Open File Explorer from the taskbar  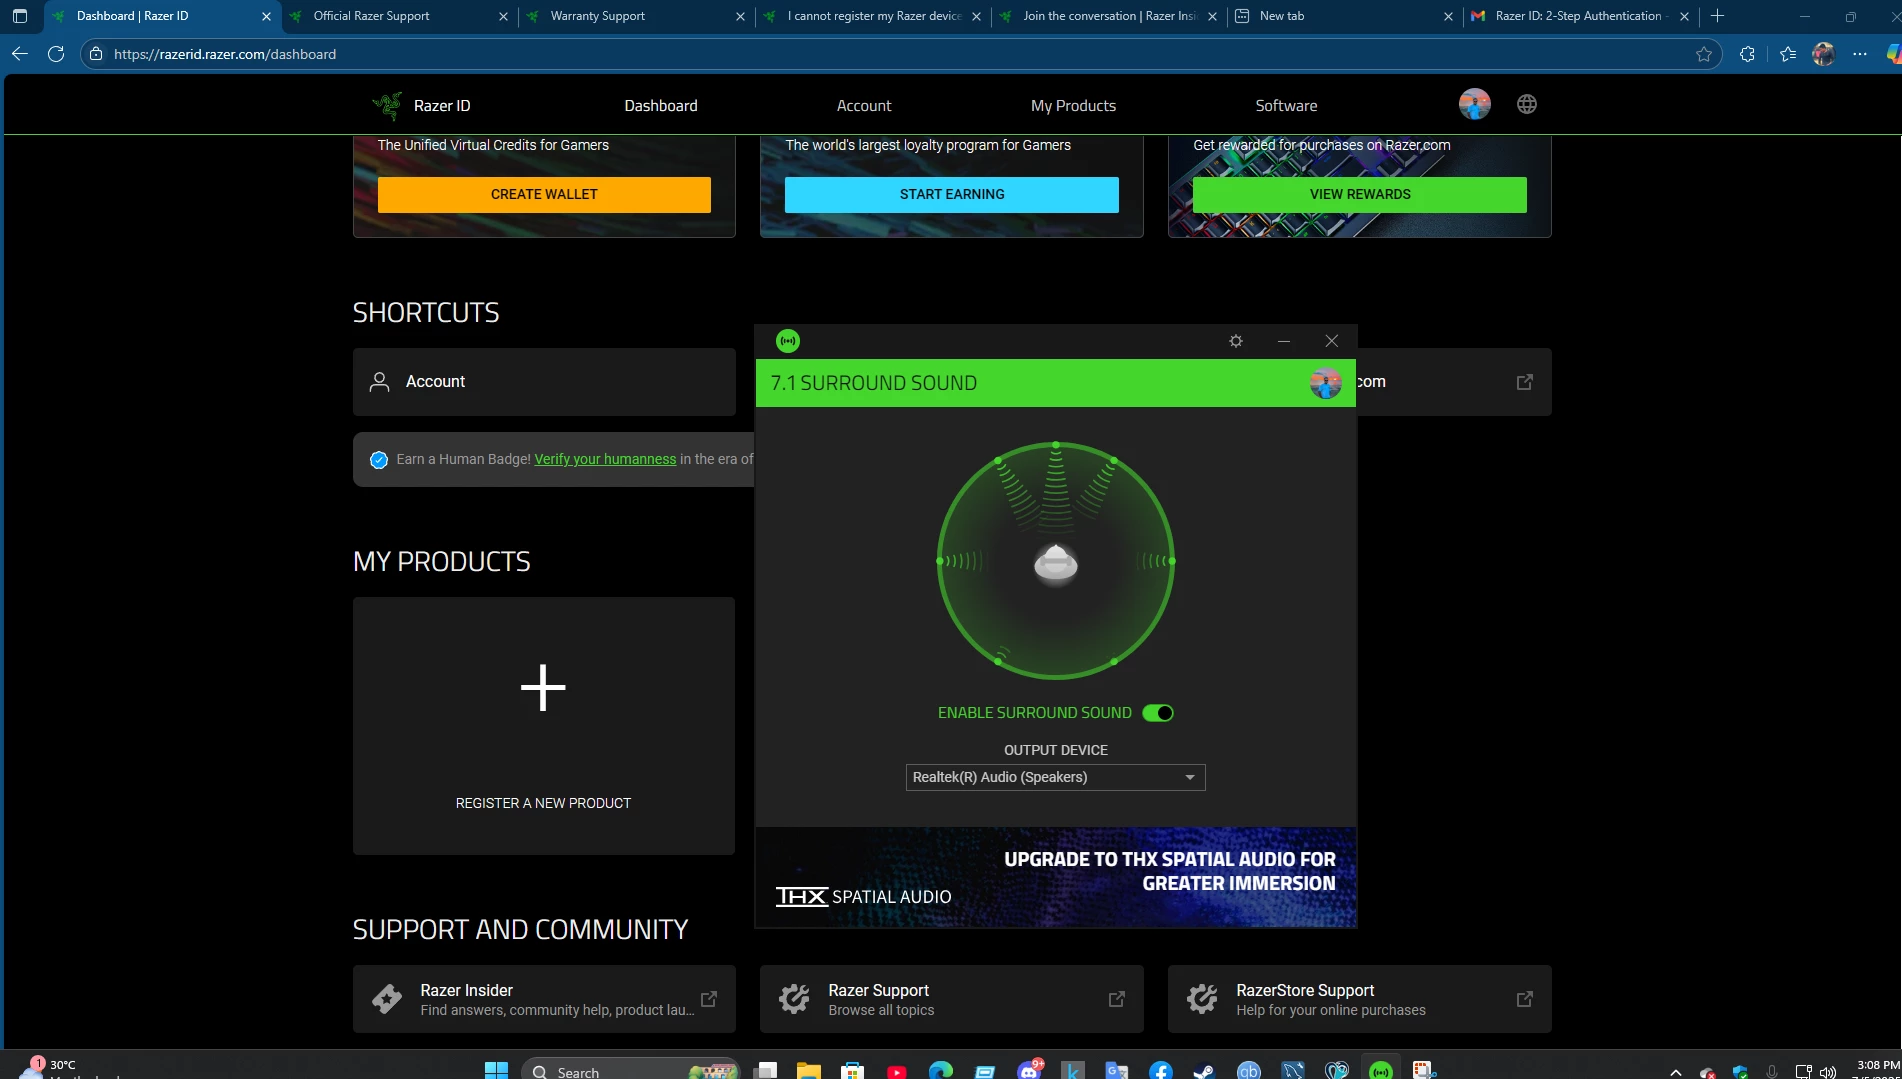pos(808,1071)
